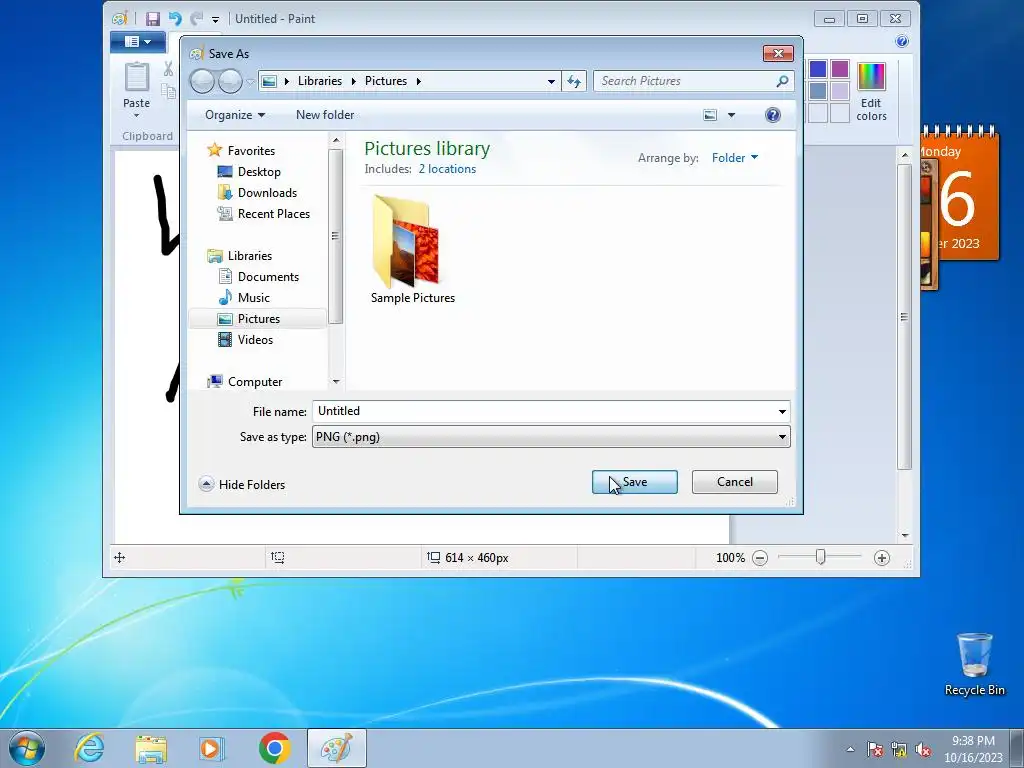The height and width of the screenshot is (768, 1024).
Task: Click the zoom in plus button
Action: click(882, 558)
